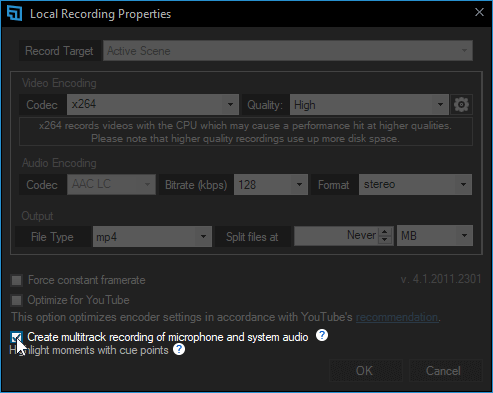Open the Record Target Active Scene dropdown
The width and height of the screenshot is (493, 393).
click(x=288, y=51)
